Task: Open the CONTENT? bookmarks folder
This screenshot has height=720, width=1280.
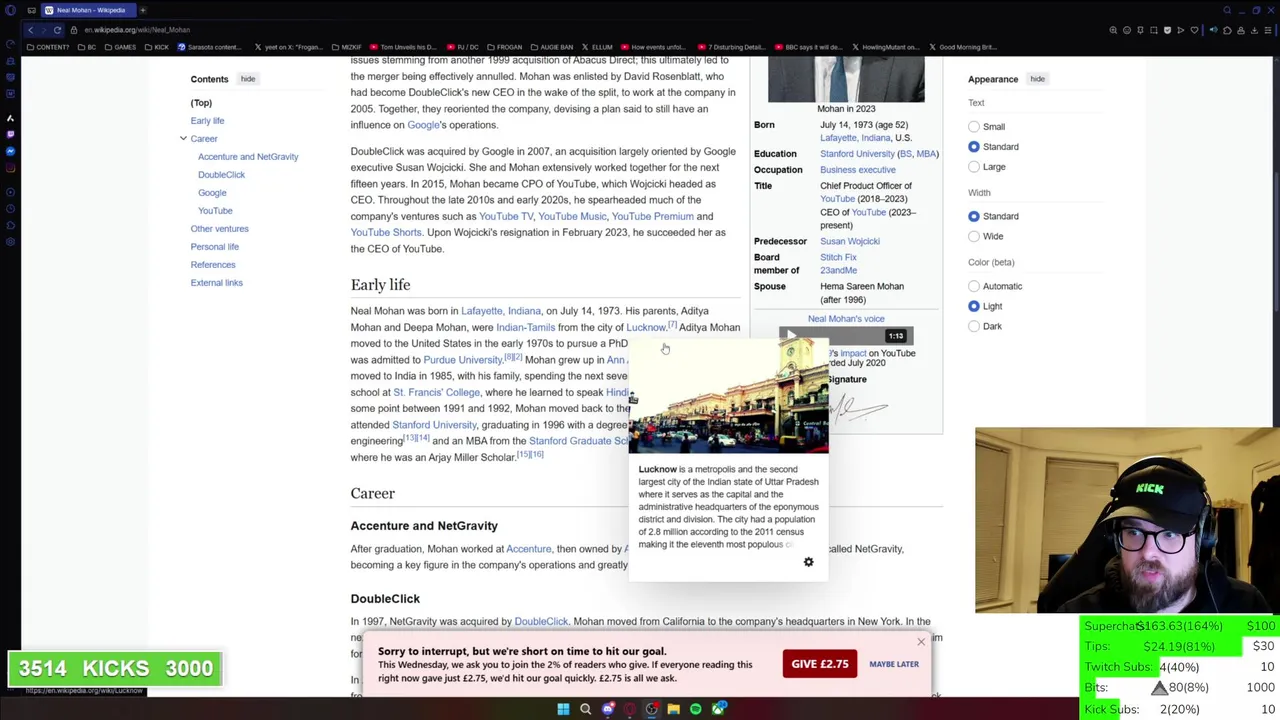Action: tap(49, 47)
